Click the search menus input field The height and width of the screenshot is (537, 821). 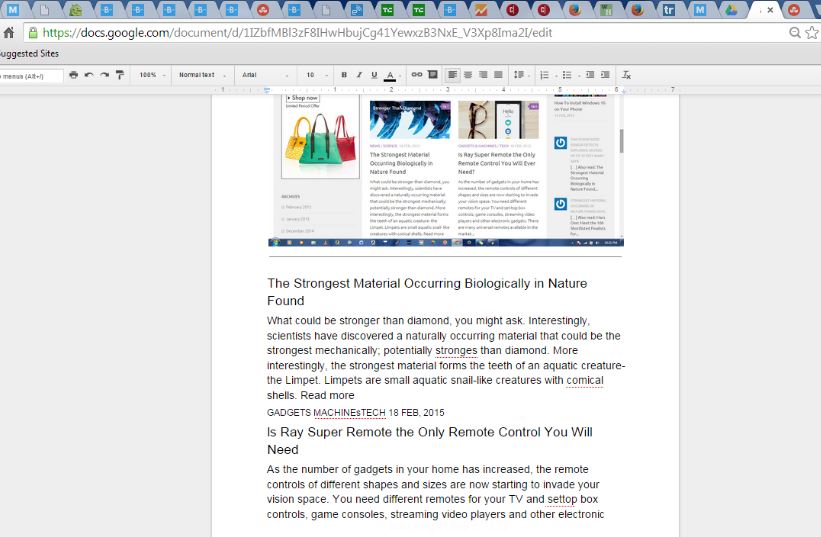(30, 75)
